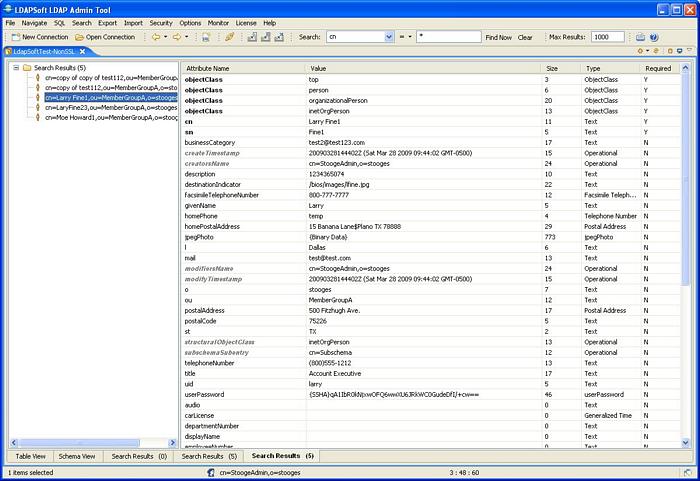
Task: Click the forward navigation arrow icon
Action: coord(176,37)
